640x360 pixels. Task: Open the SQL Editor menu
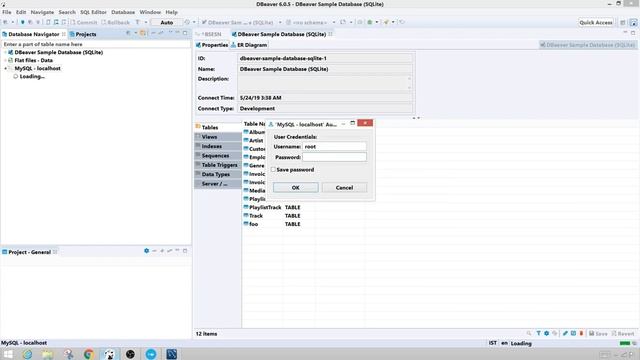[x=93, y=12]
